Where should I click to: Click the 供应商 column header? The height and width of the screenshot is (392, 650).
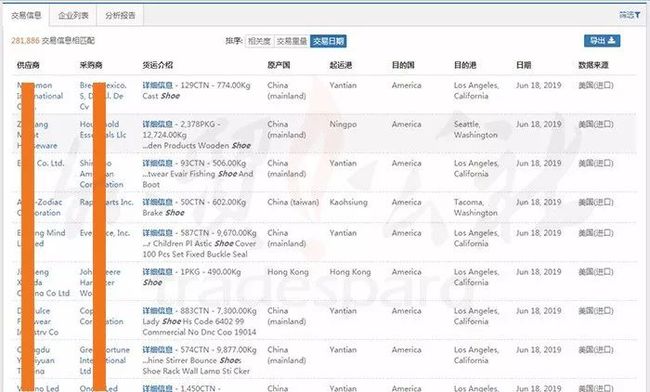pos(28,65)
